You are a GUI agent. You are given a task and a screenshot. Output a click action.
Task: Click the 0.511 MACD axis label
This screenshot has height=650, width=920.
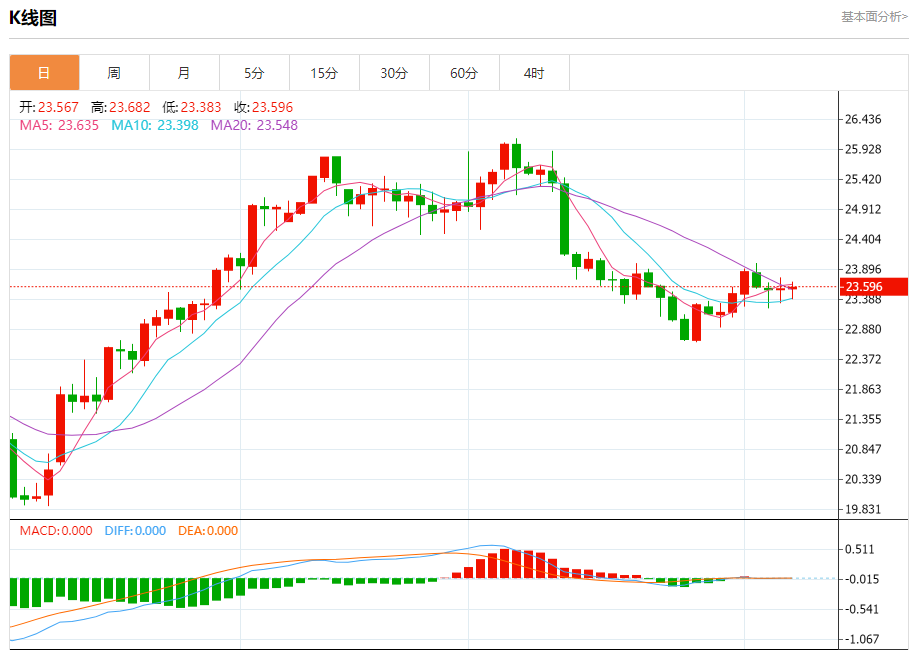(x=859, y=550)
